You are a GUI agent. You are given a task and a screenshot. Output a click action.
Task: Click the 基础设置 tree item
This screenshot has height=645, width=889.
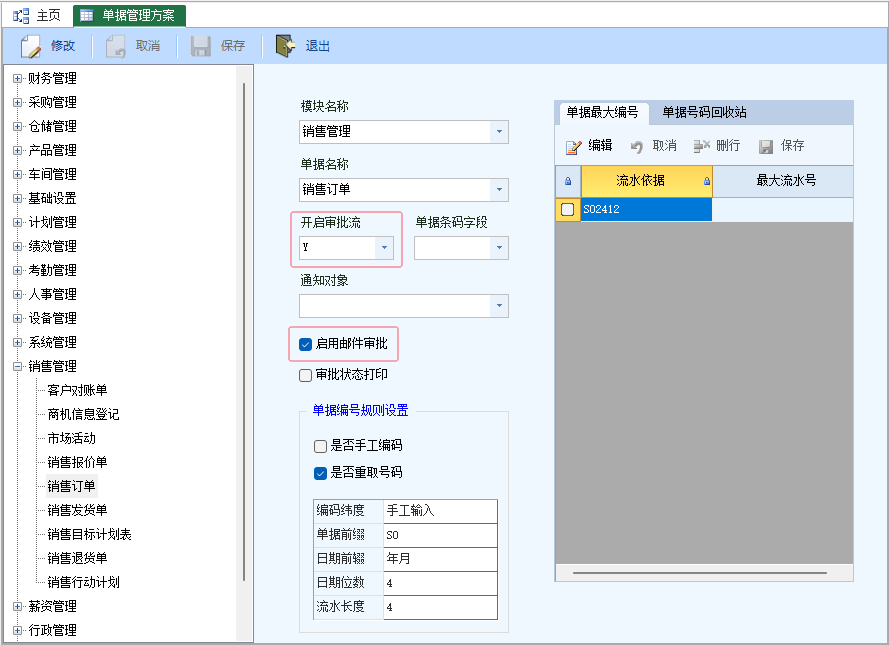(x=52, y=198)
